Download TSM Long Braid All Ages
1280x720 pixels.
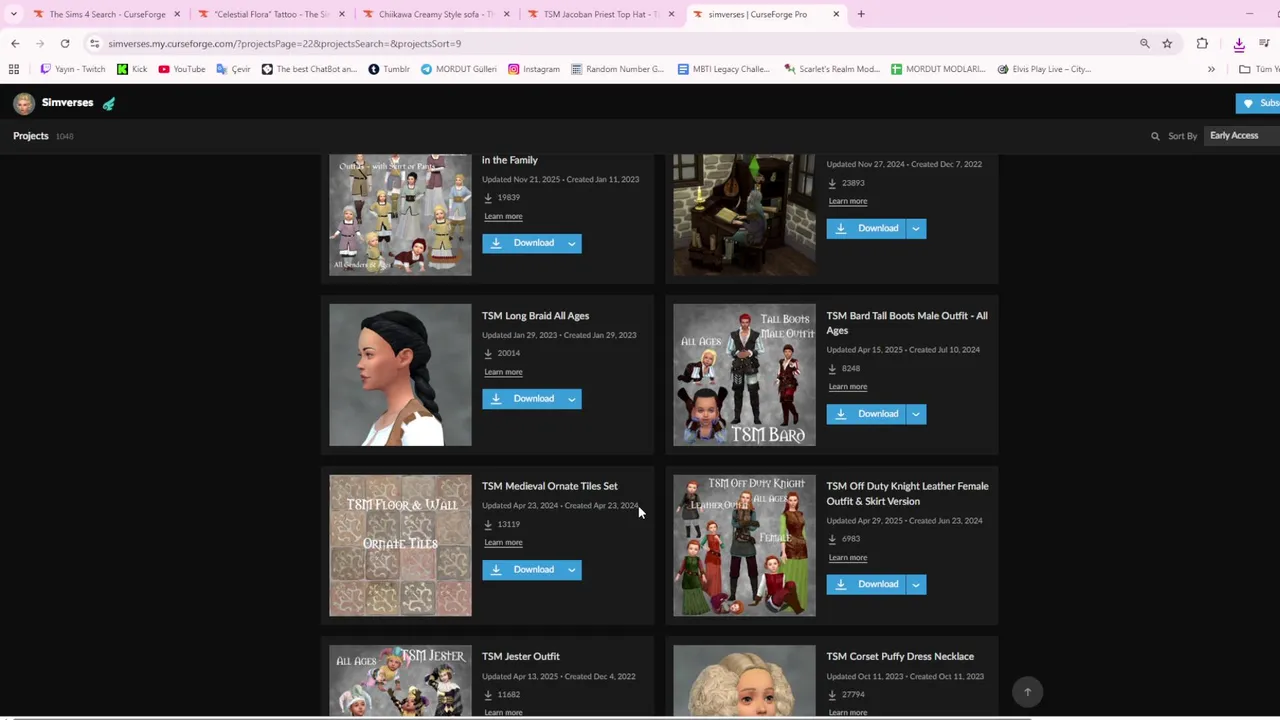[x=522, y=398]
